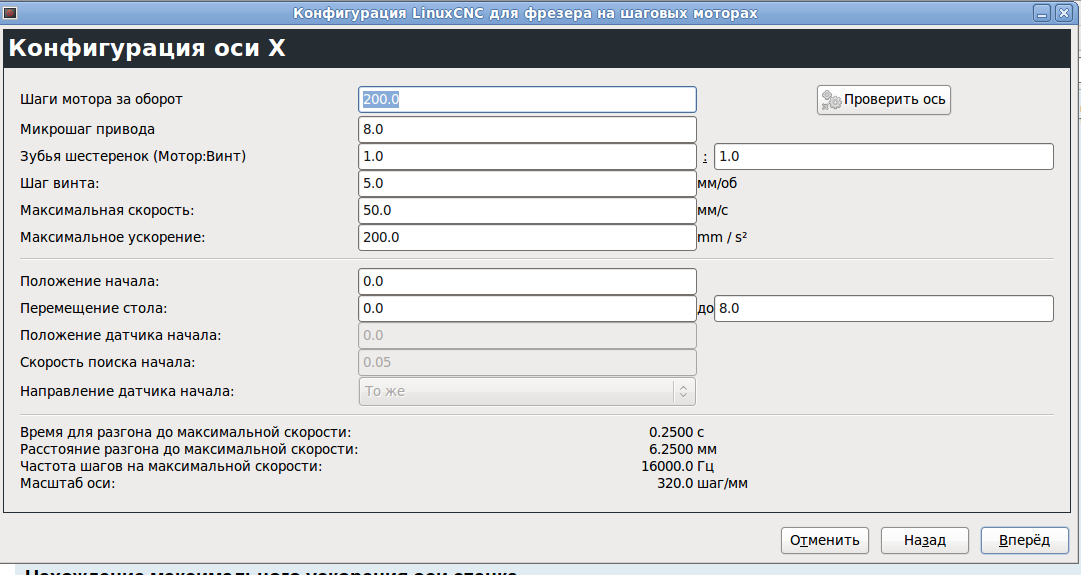Viewport: 1081px width, 575px height.
Task: Click the Микрошаг привода label
Action: pos(88,129)
